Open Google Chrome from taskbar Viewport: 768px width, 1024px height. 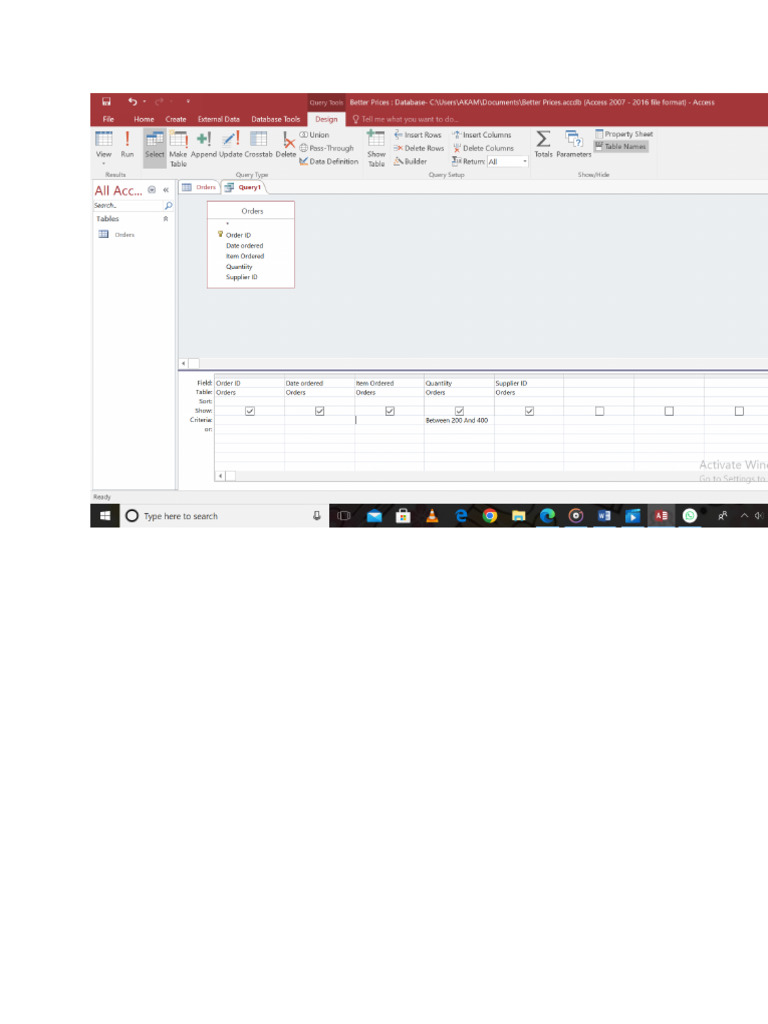coord(490,516)
